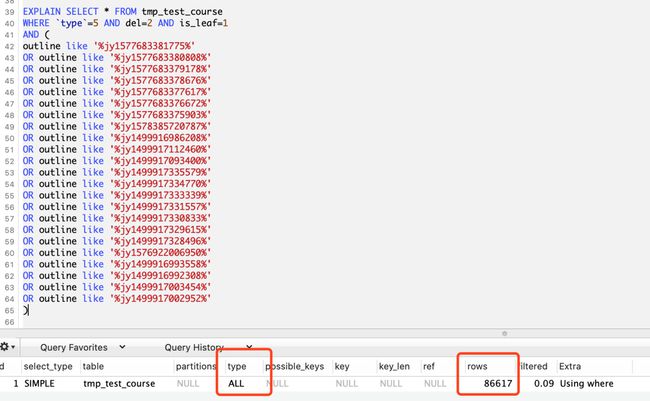Click the rows column header
Image resolution: width=650 pixels, height=401 pixels.
[477, 366]
